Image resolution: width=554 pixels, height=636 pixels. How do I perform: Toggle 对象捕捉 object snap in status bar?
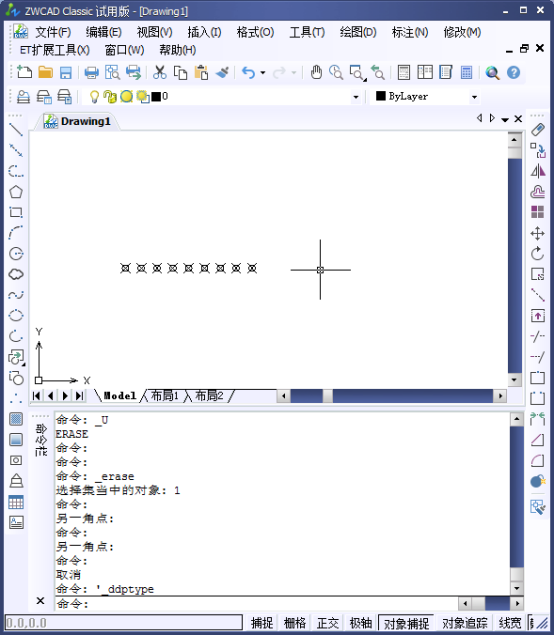pos(406,623)
